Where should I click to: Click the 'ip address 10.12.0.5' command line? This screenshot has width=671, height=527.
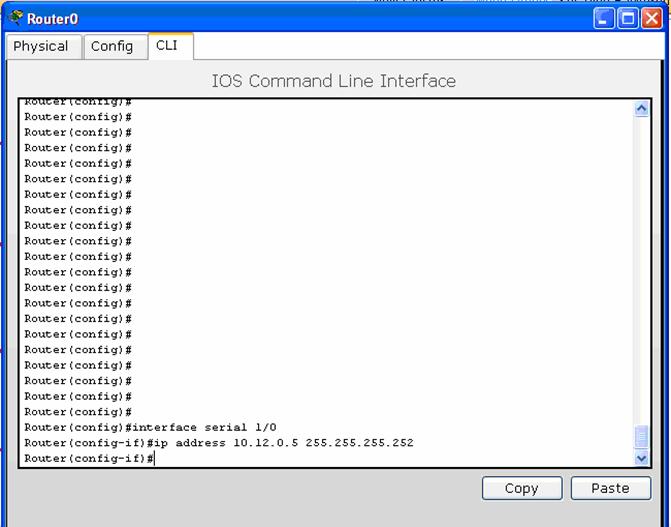218,442
